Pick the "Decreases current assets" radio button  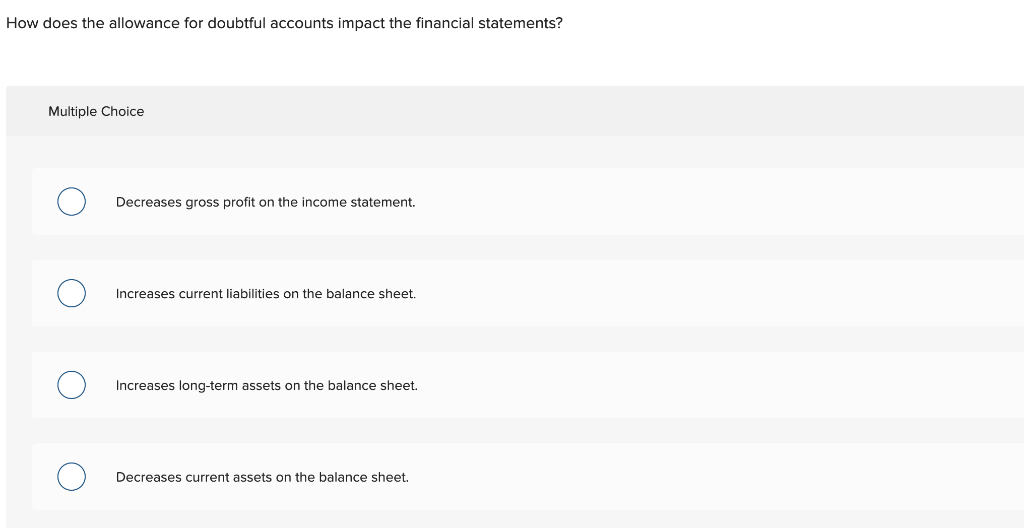tap(71, 476)
